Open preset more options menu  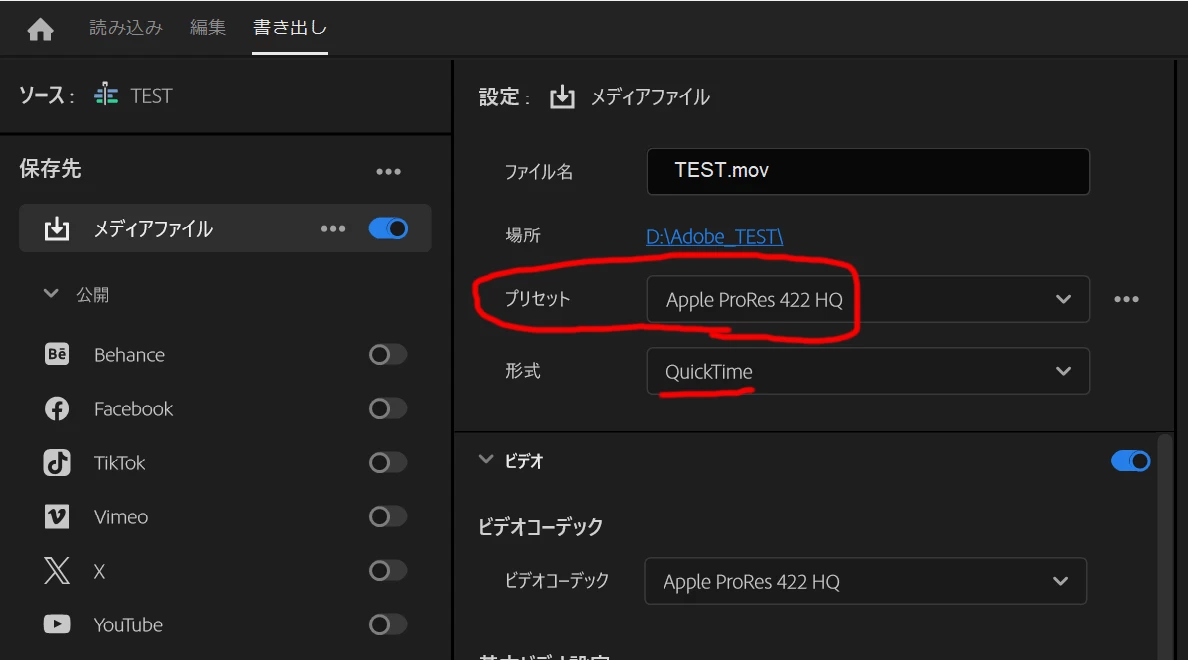tap(1127, 299)
